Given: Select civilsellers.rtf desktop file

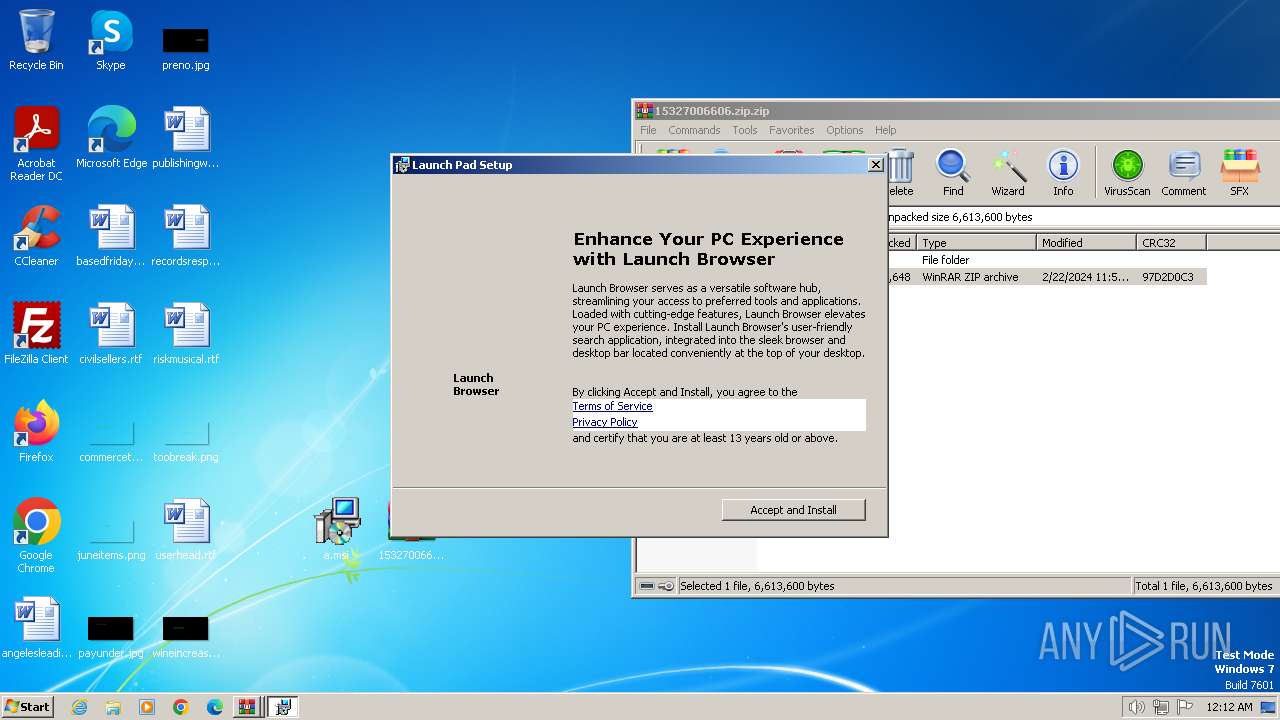Looking at the screenshot, I should tap(111, 334).
